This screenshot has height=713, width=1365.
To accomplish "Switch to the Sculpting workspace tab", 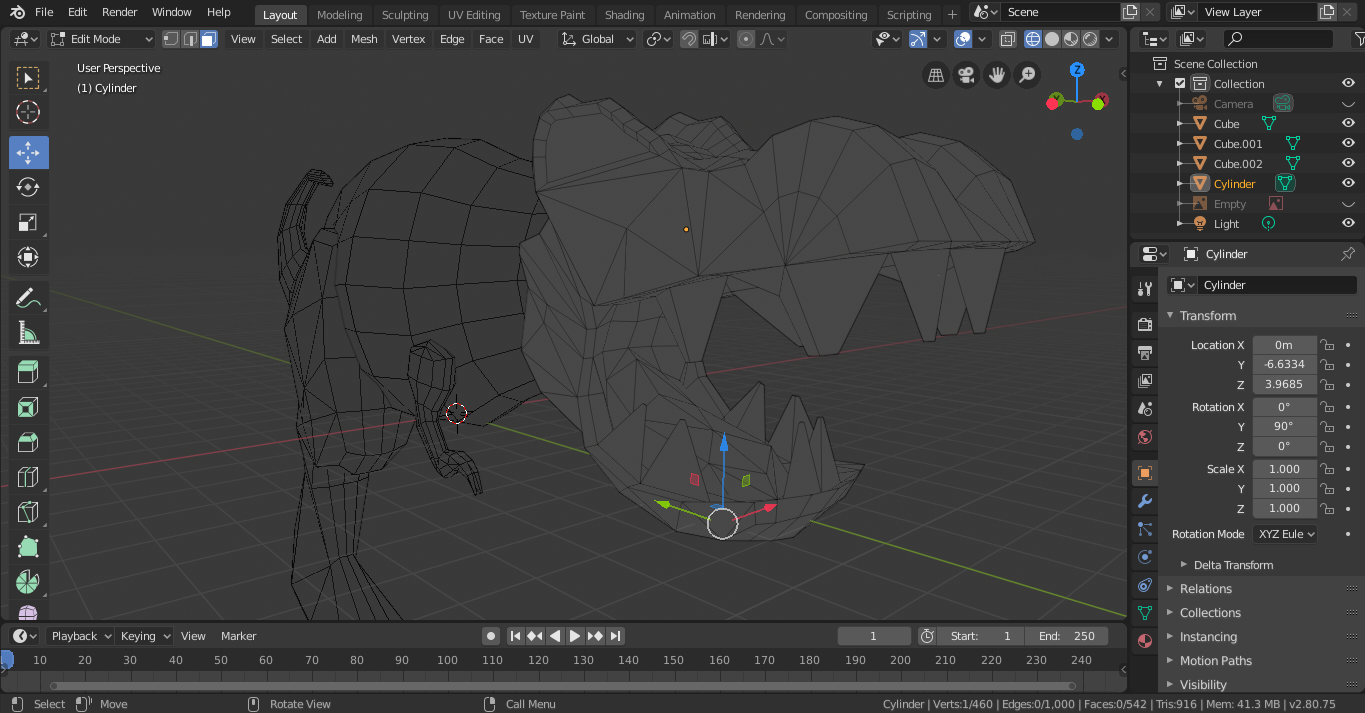I will [x=404, y=15].
